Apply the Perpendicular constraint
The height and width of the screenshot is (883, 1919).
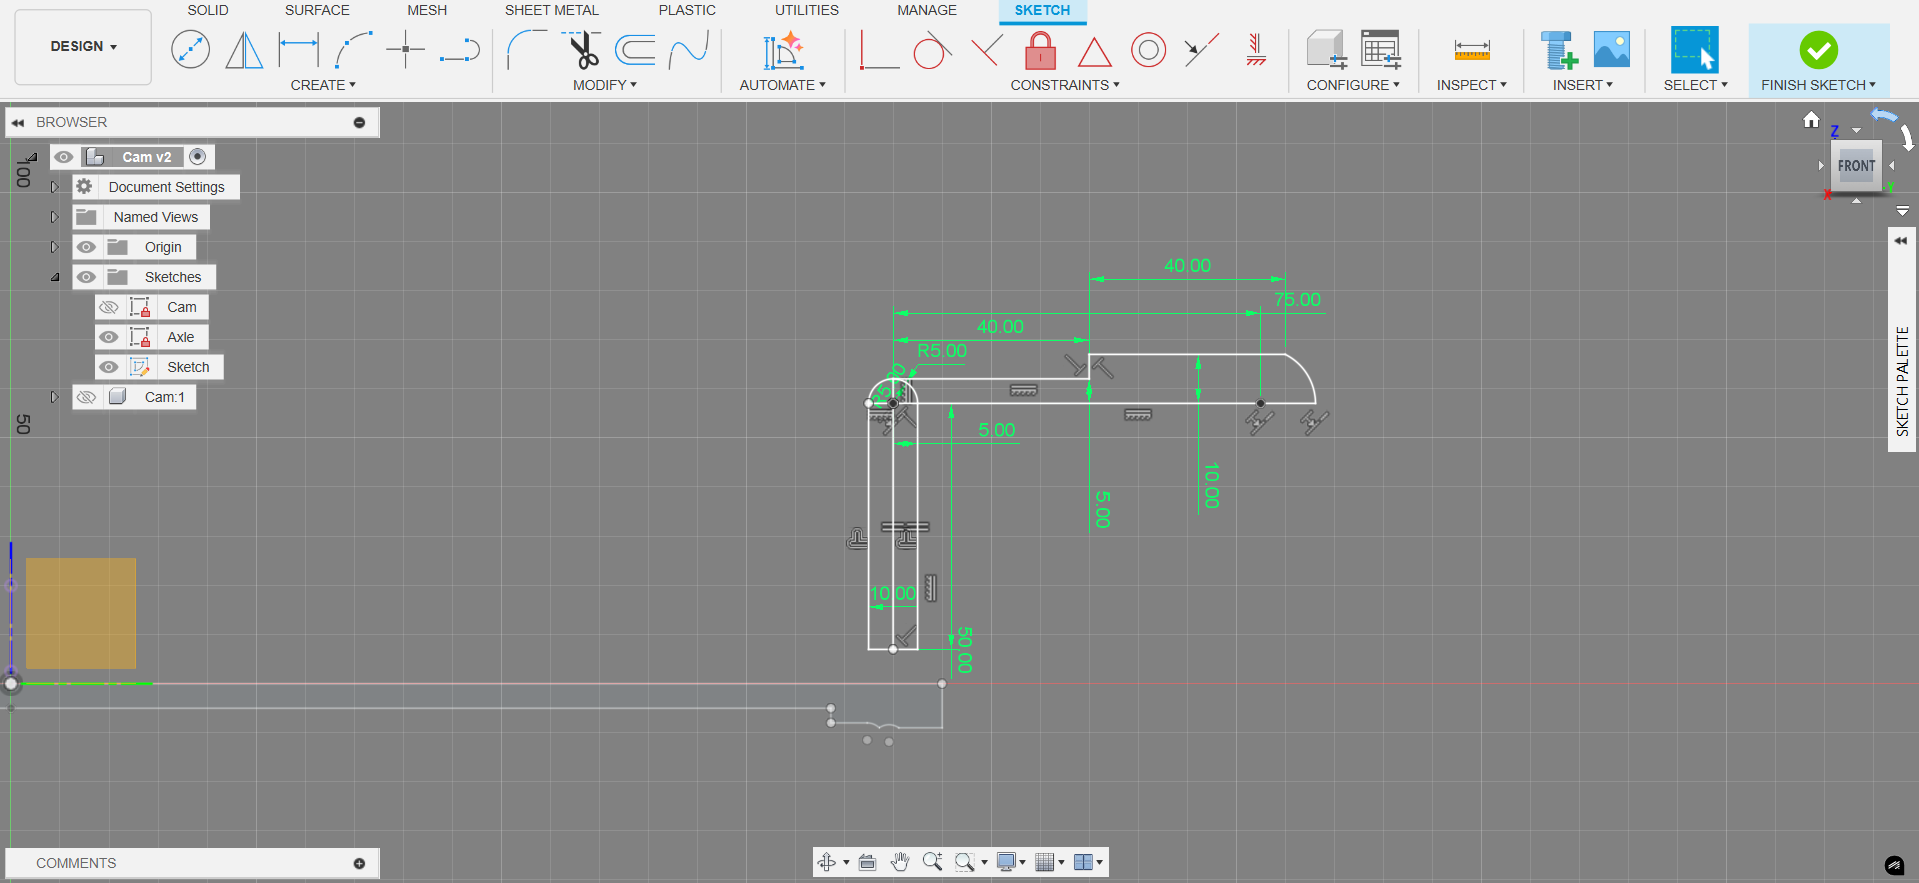tap(986, 49)
